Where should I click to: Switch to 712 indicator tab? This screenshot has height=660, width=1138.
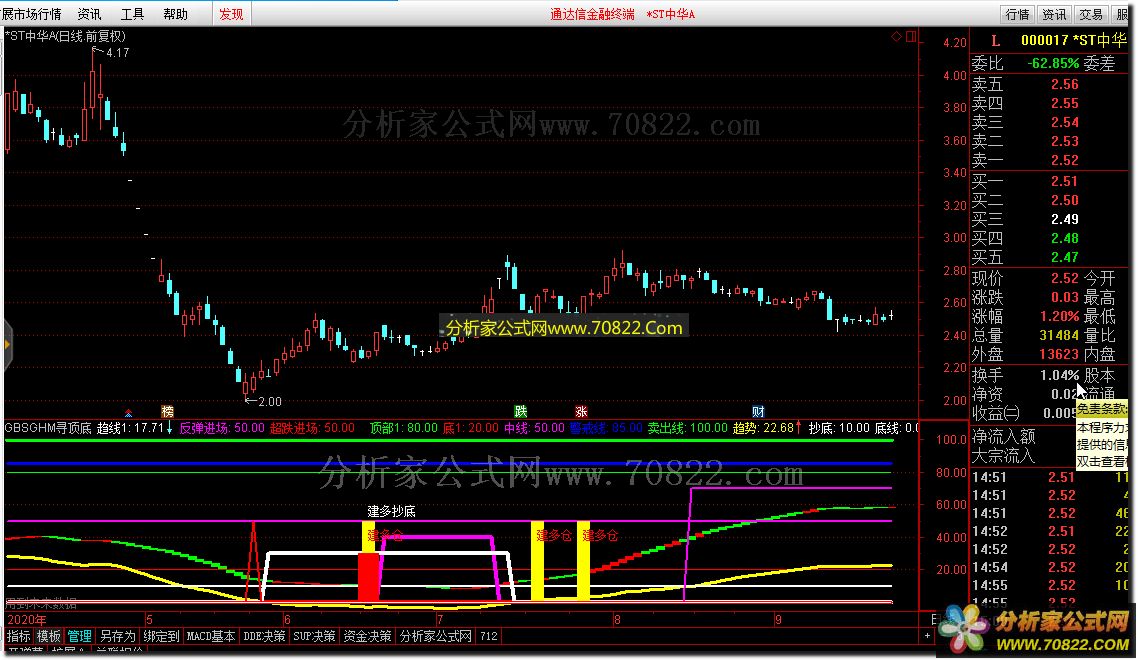pos(489,636)
